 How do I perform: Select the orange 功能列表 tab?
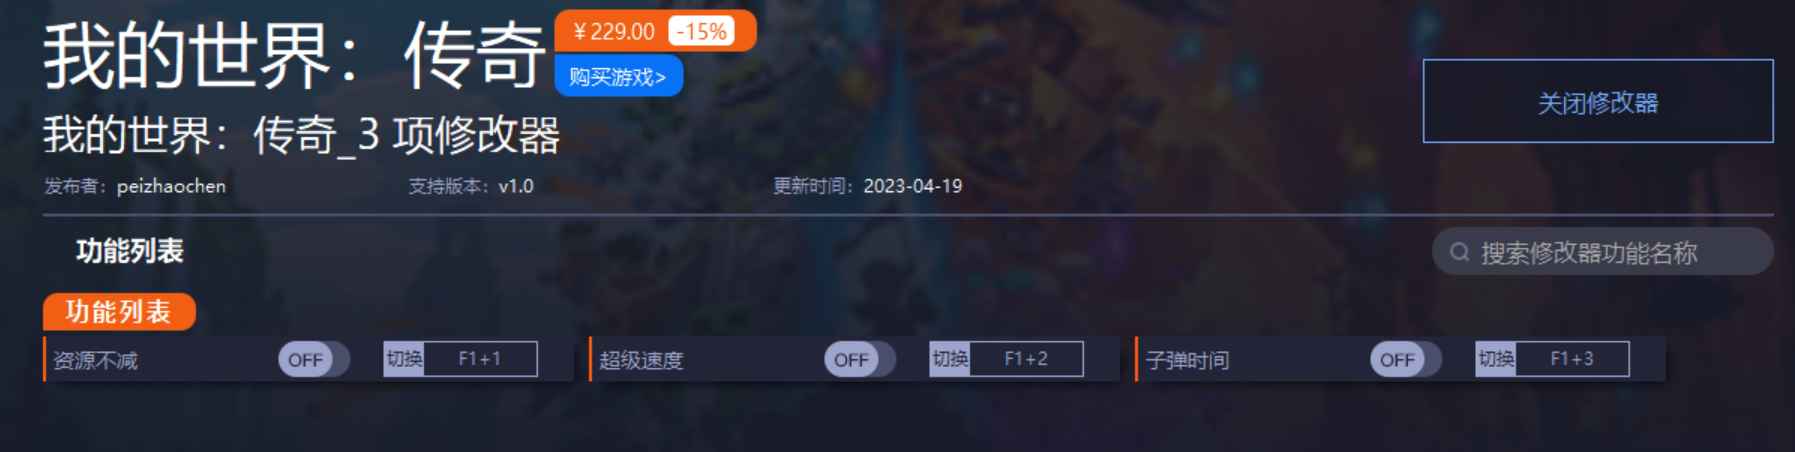pos(119,312)
